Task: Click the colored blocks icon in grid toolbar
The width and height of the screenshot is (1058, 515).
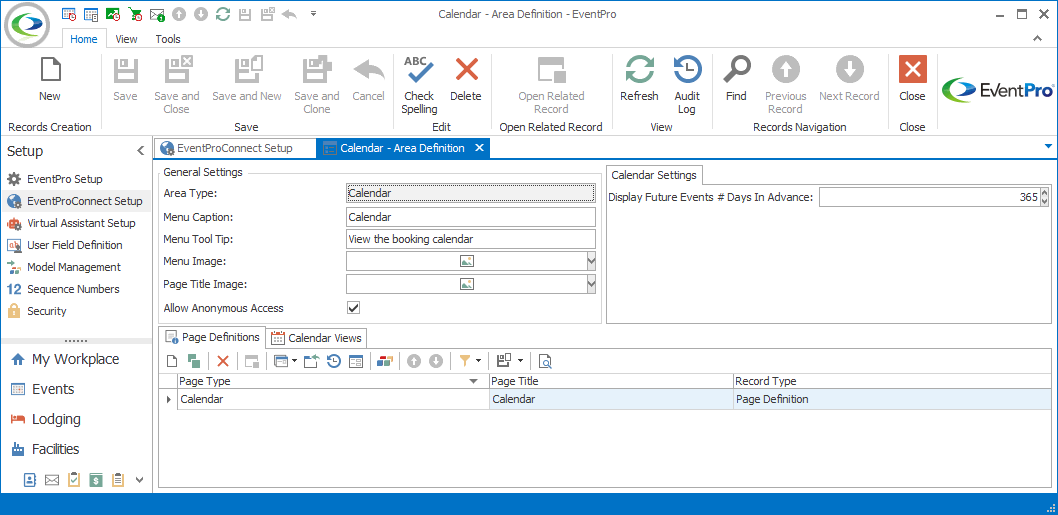Action: [385, 362]
